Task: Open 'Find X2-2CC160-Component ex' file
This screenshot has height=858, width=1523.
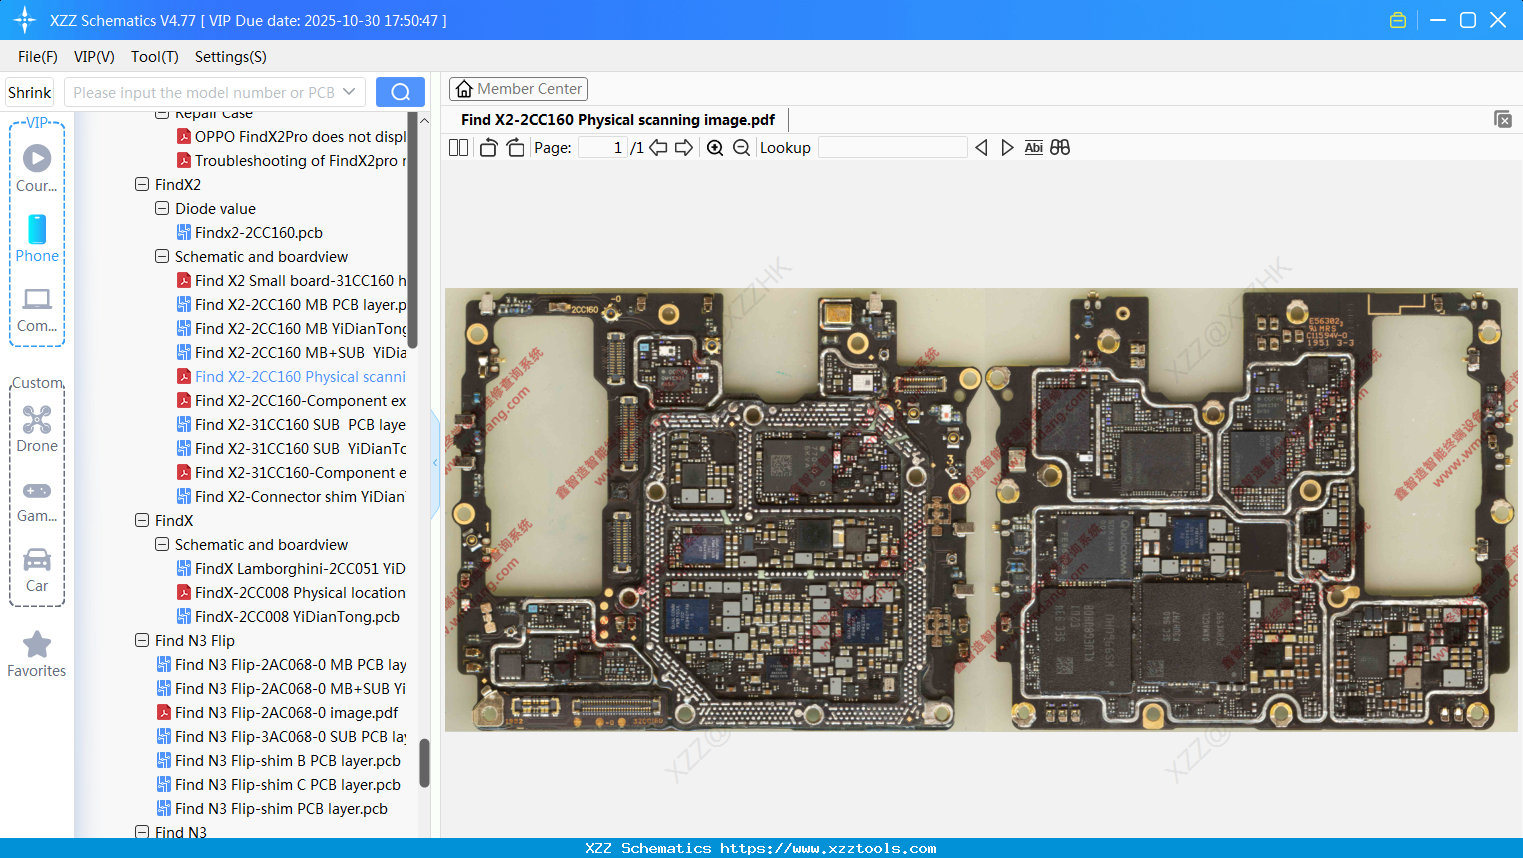Action: coord(292,400)
